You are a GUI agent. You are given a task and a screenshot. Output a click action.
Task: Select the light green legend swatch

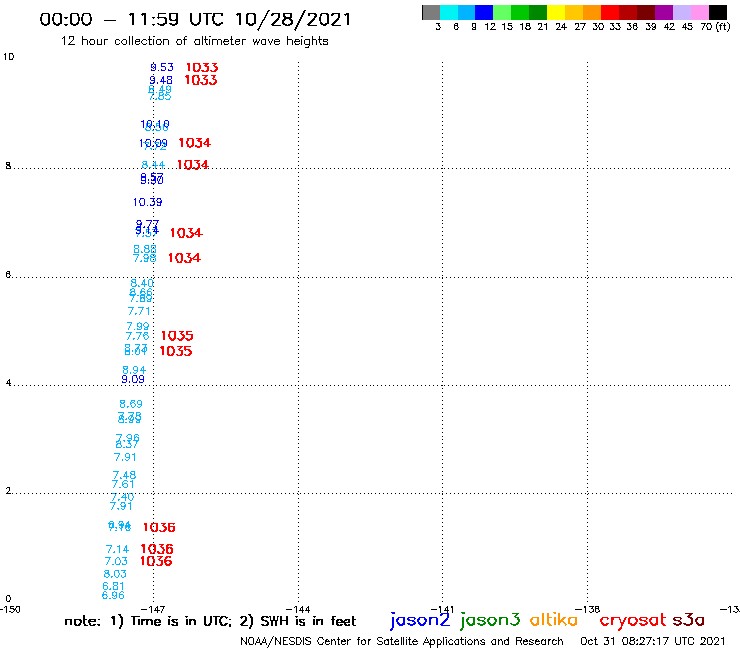(502, 12)
